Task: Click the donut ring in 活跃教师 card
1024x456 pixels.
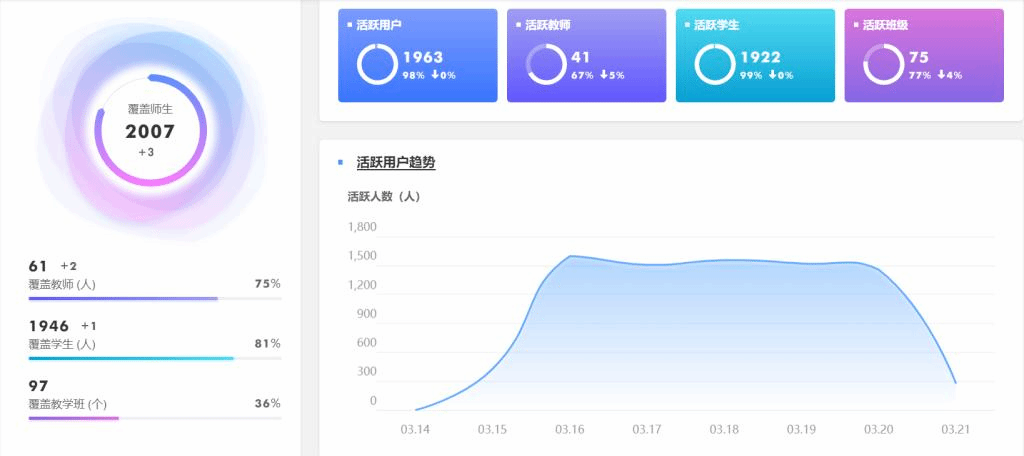Action: point(545,65)
